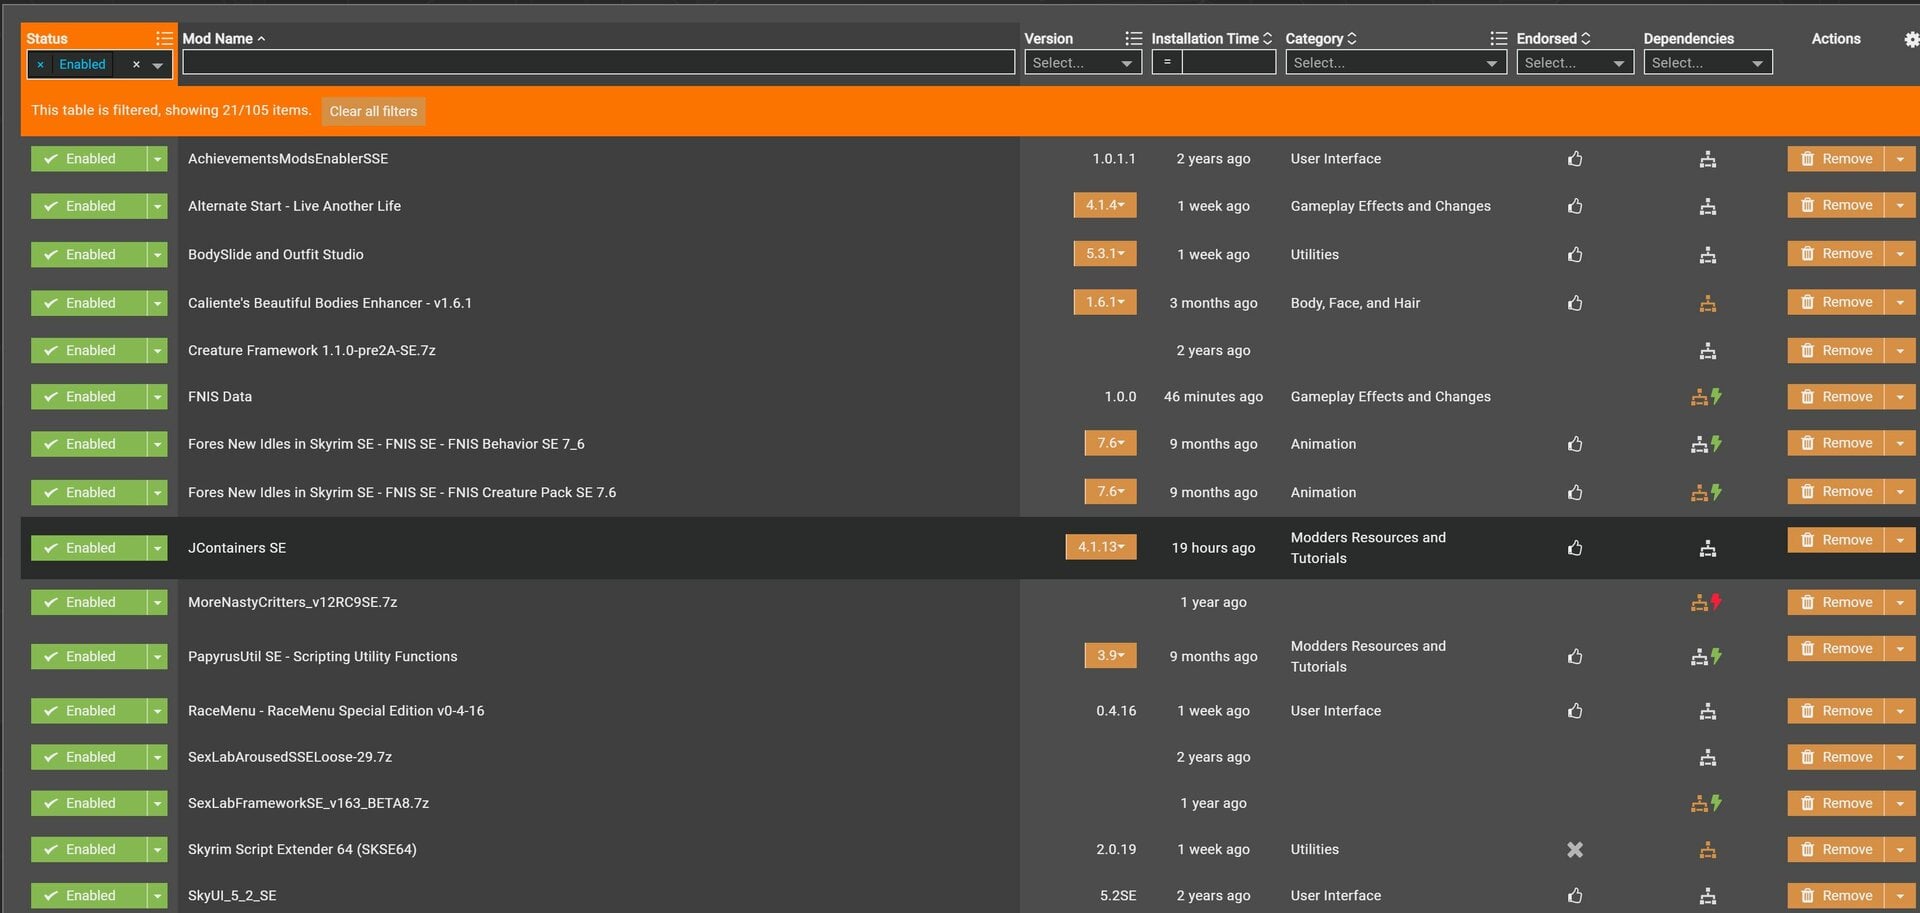
Task: Endorse AchievementsModsEnablerSSE with thumbs-up icon
Action: [1575, 159]
